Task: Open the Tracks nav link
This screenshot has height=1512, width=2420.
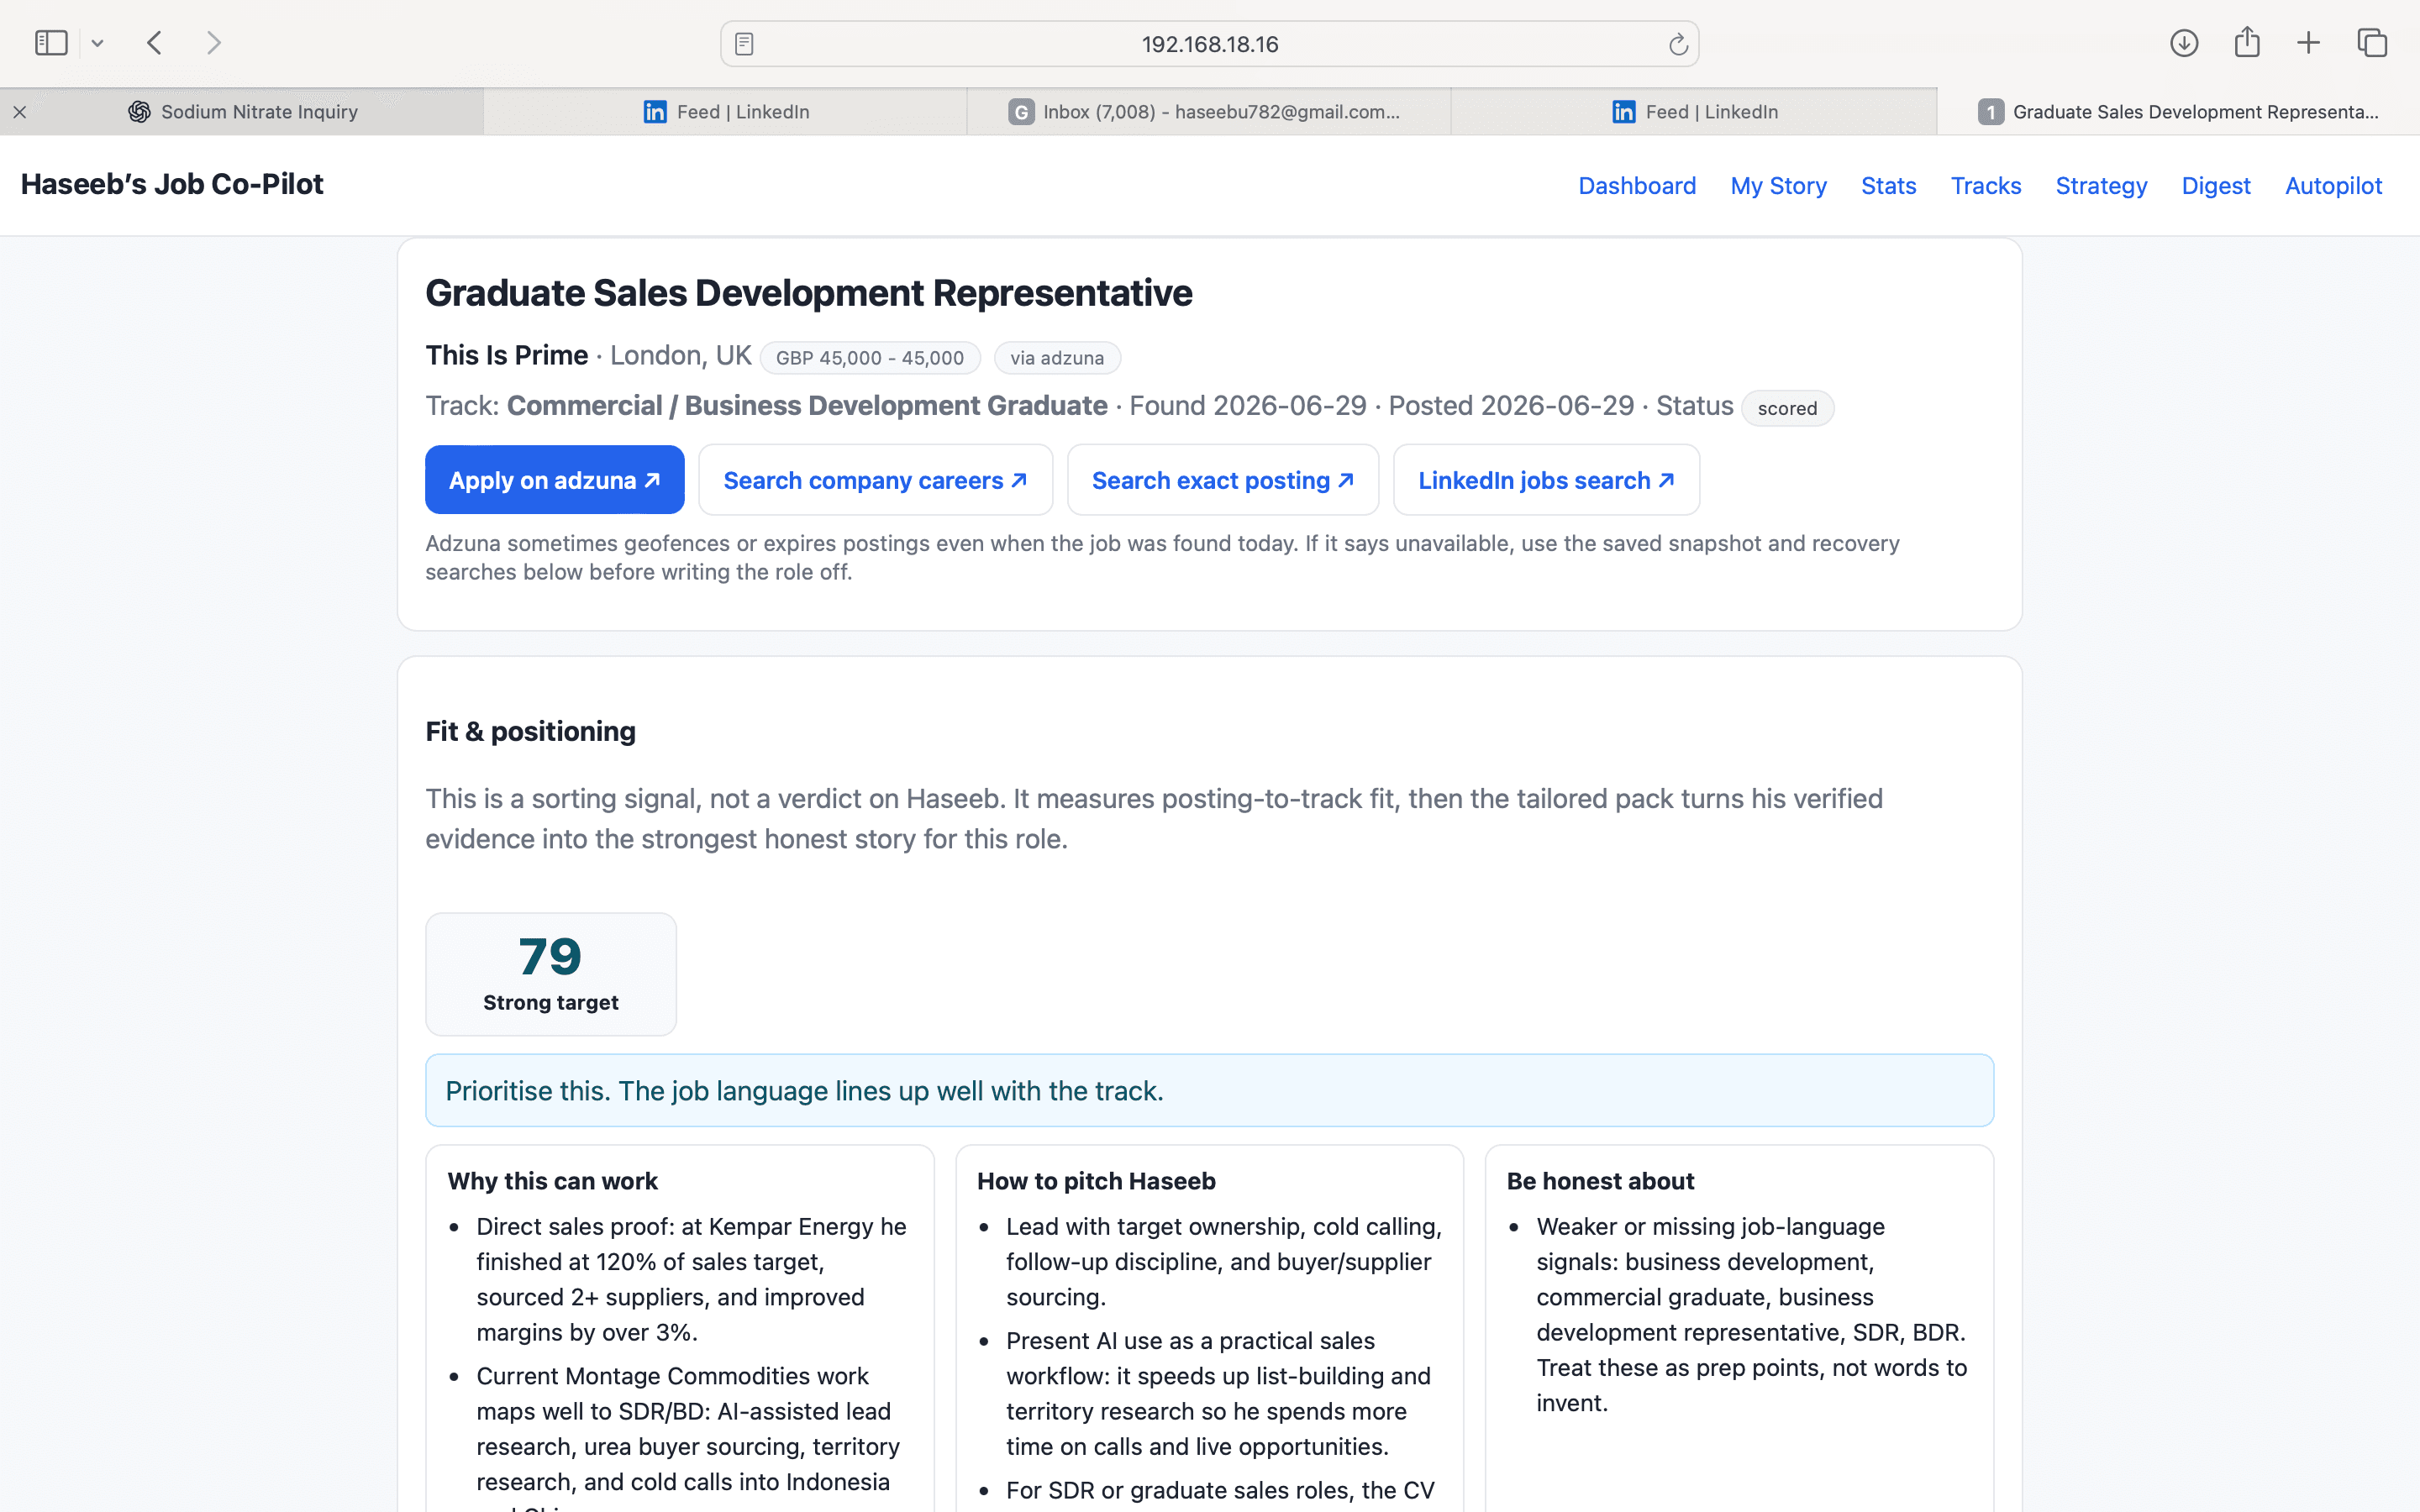Action: (1986, 186)
